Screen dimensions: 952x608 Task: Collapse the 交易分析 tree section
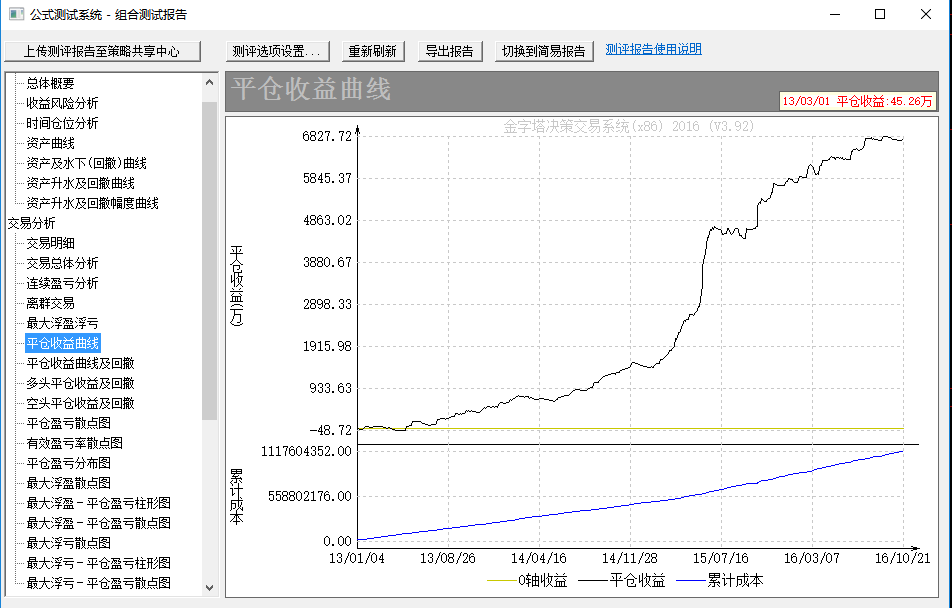point(31,223)
